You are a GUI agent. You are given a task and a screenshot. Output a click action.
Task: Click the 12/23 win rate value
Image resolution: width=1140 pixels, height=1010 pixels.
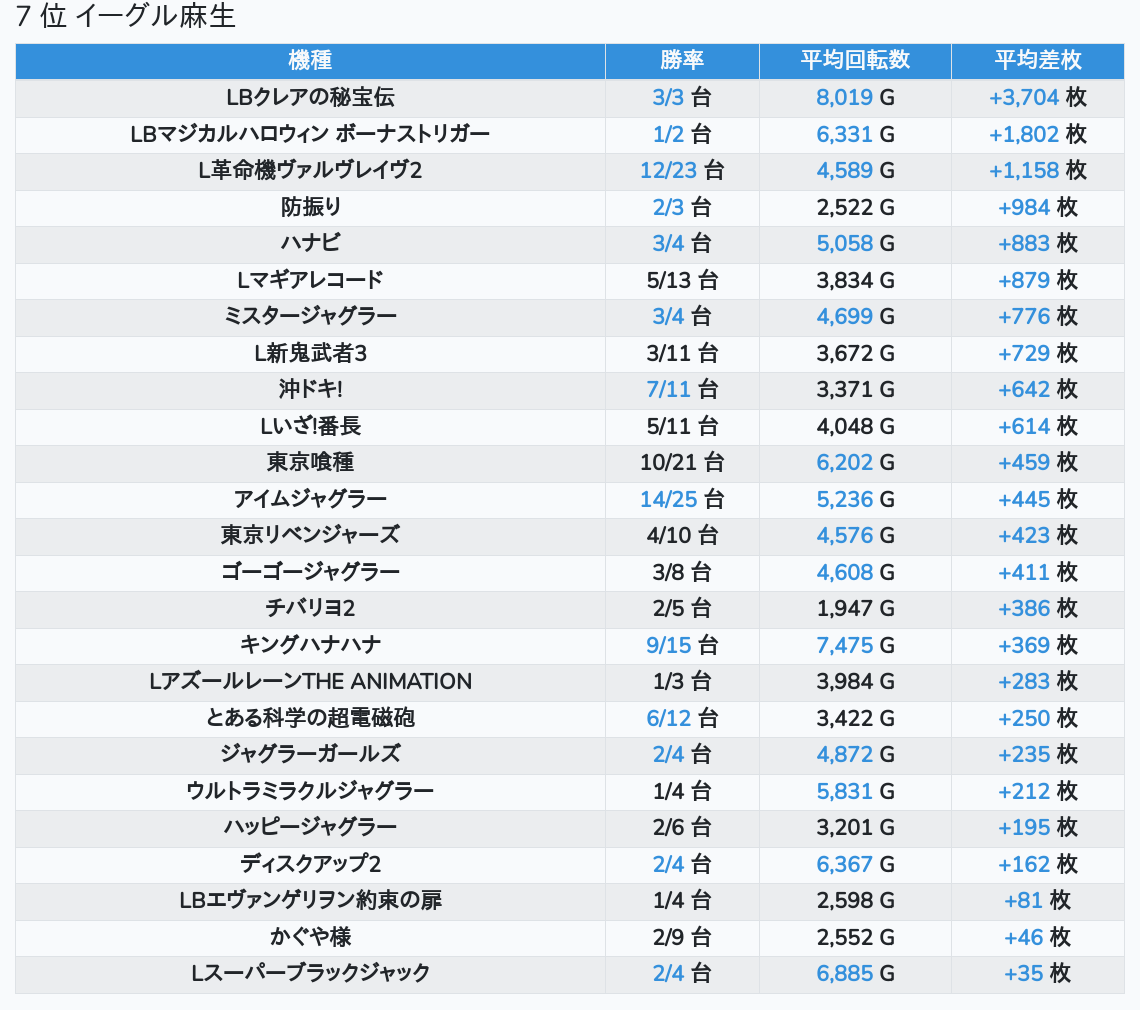[668, 170]
